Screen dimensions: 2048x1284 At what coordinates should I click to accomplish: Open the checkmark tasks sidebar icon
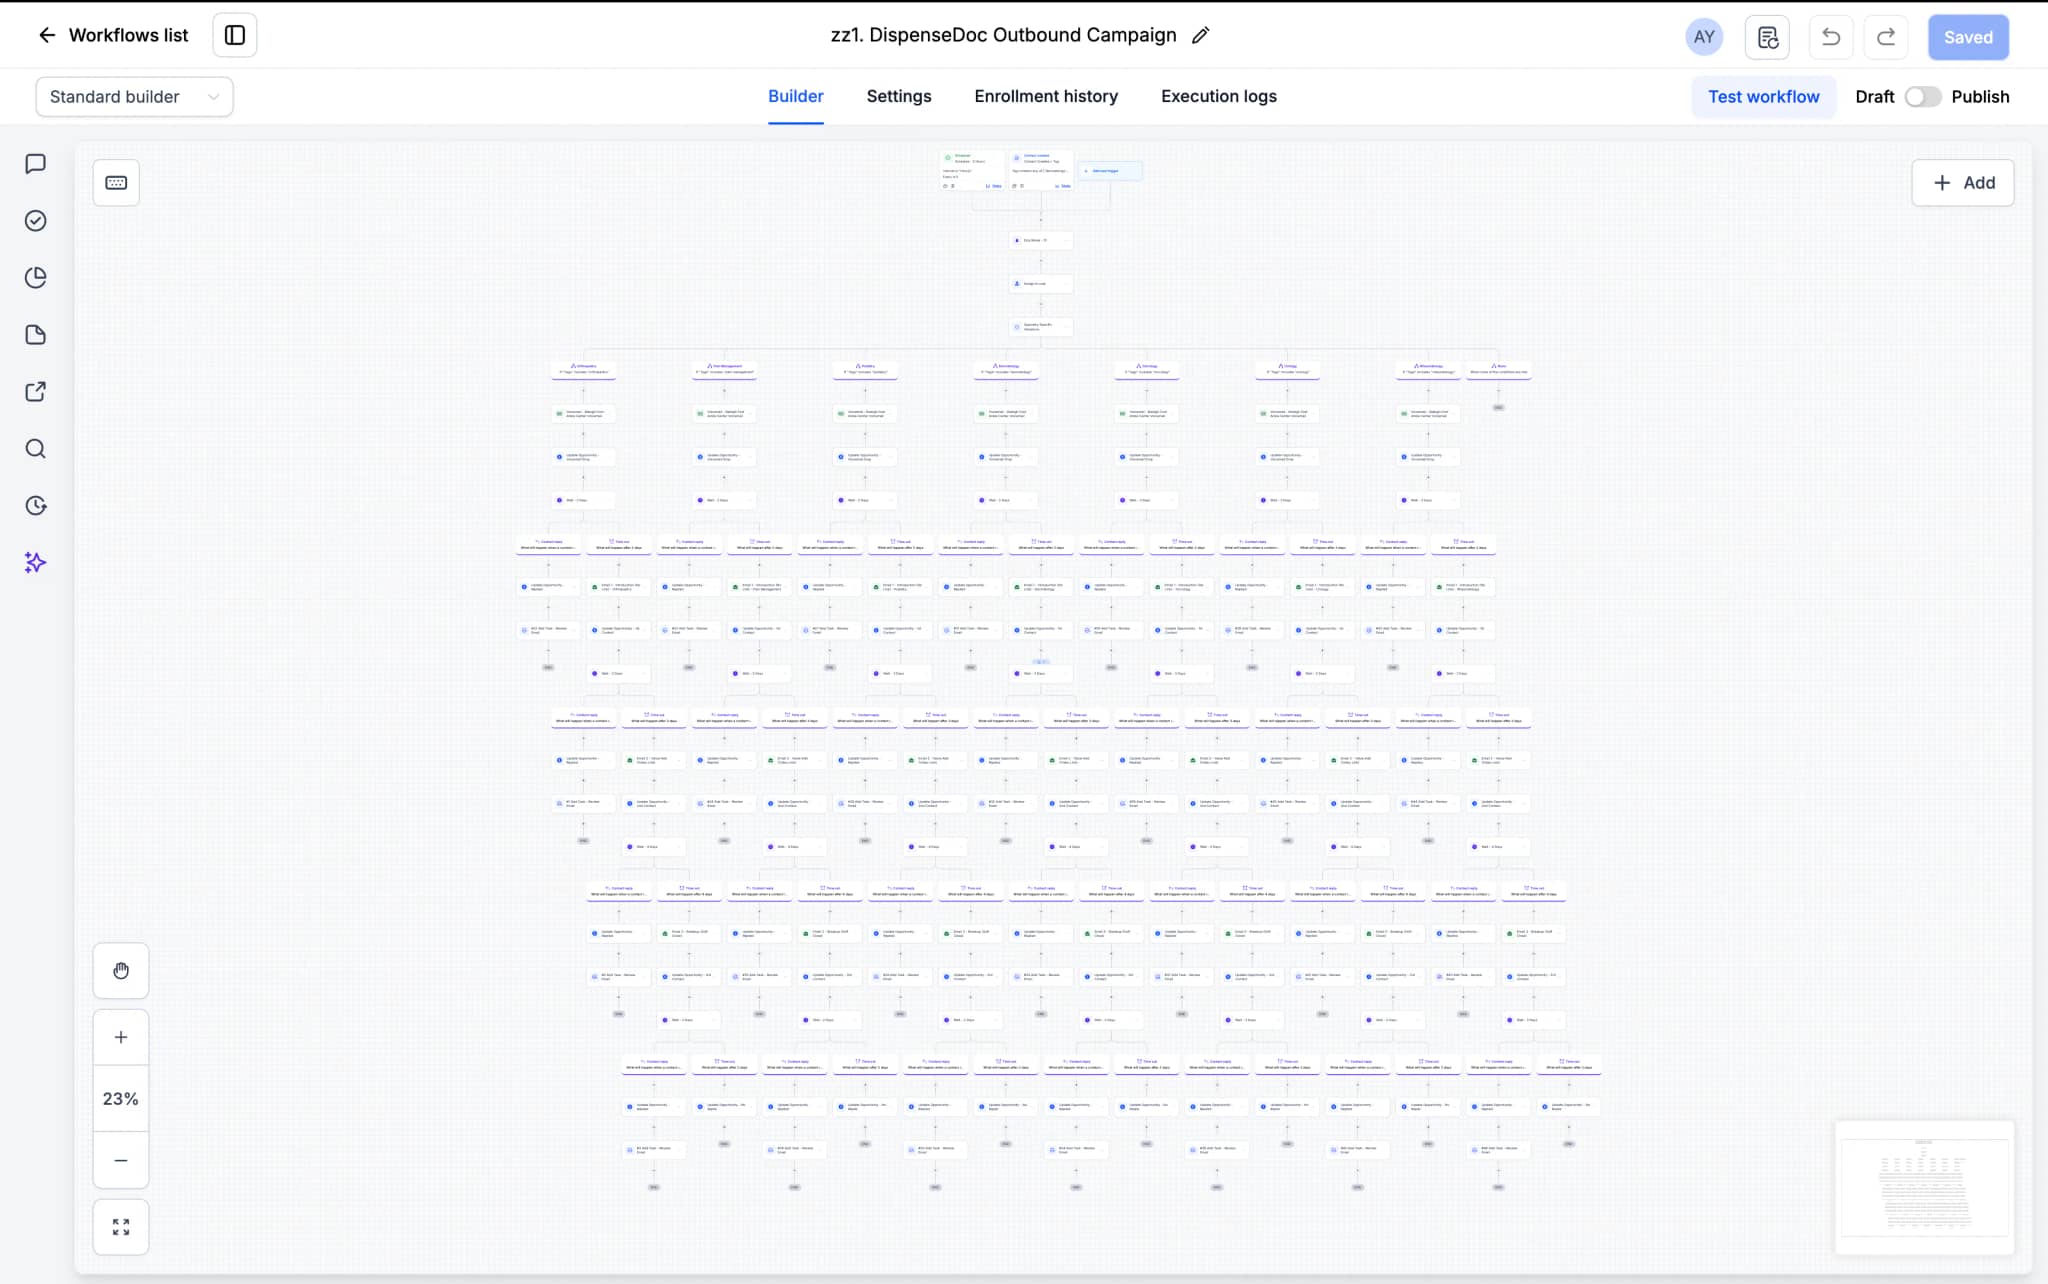[x=36, y=221]
